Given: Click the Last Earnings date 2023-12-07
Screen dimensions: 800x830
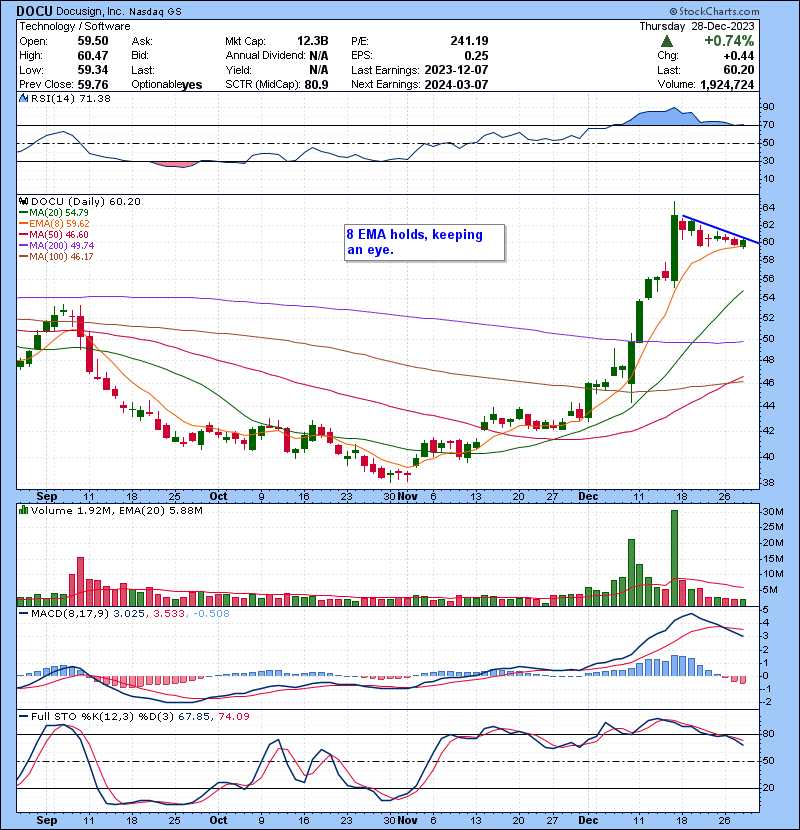Looking at the screenshot, I should pyautogui.click(x=456, y=70).
